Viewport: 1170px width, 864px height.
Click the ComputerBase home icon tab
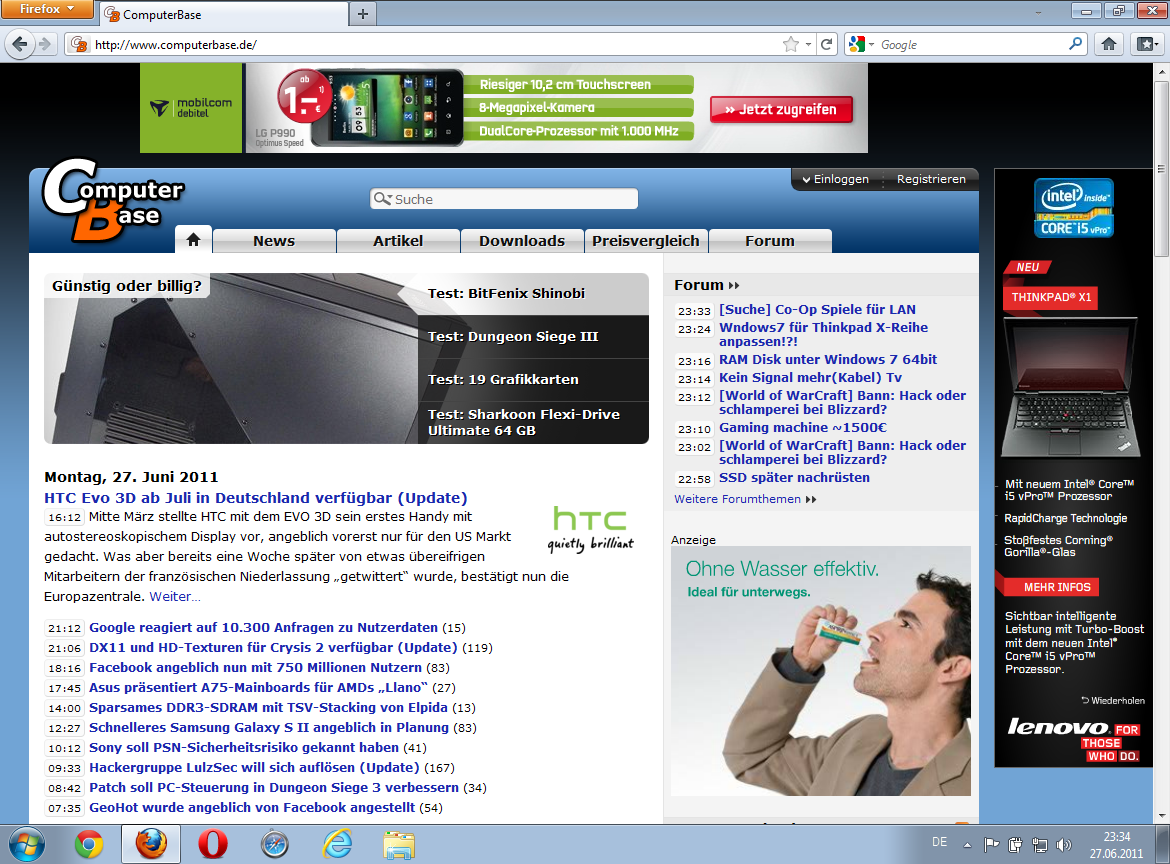193,240
